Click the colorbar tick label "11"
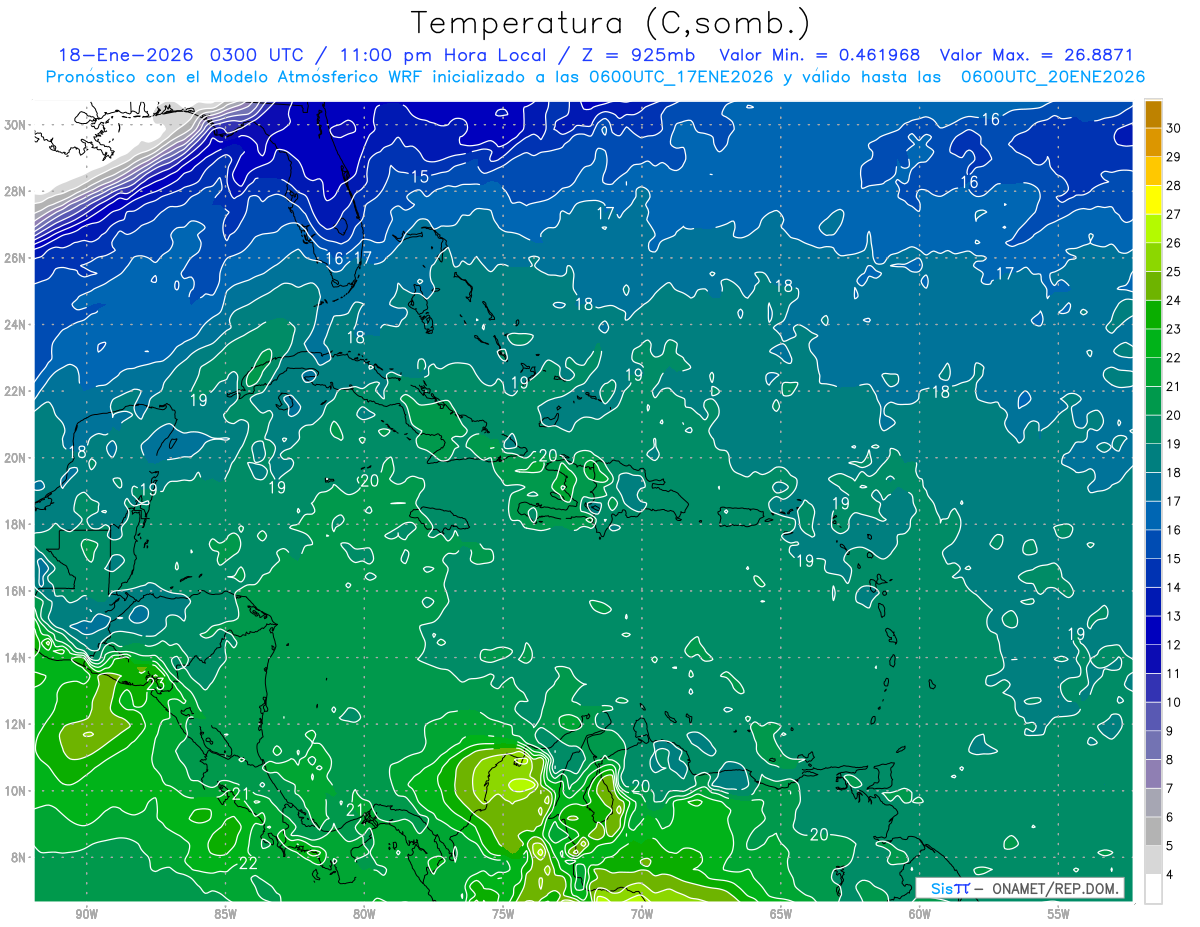 [x=1174, y=674]
